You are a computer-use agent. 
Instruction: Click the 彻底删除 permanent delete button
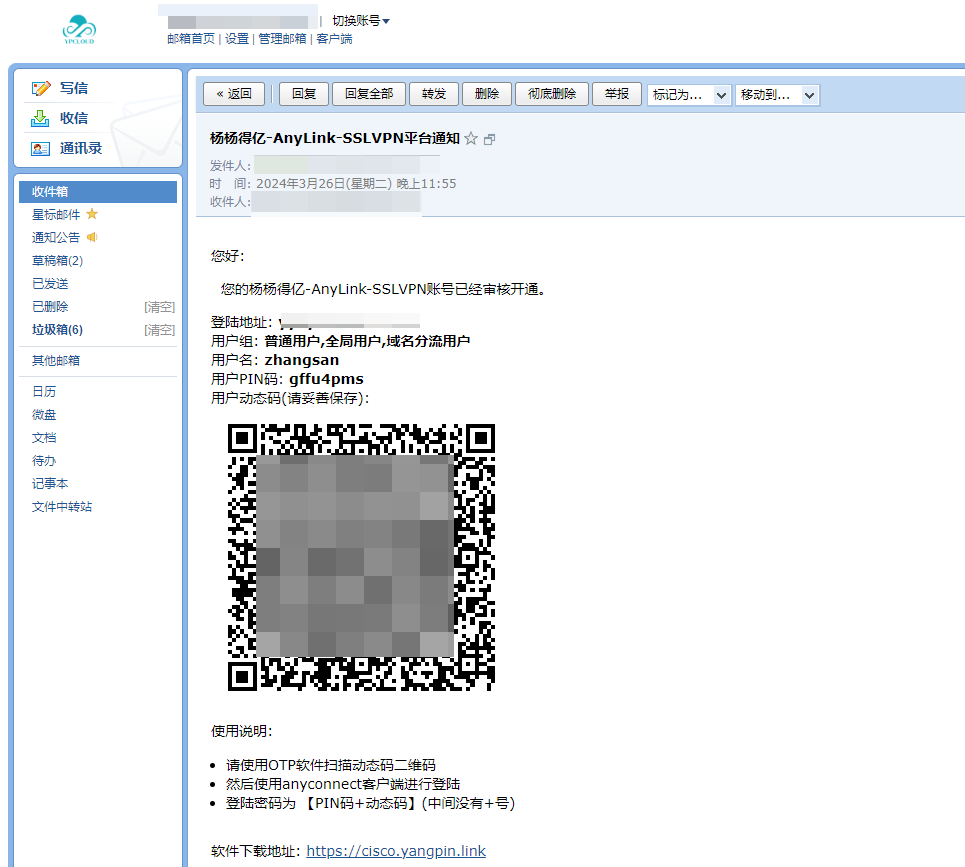[552, 94]
